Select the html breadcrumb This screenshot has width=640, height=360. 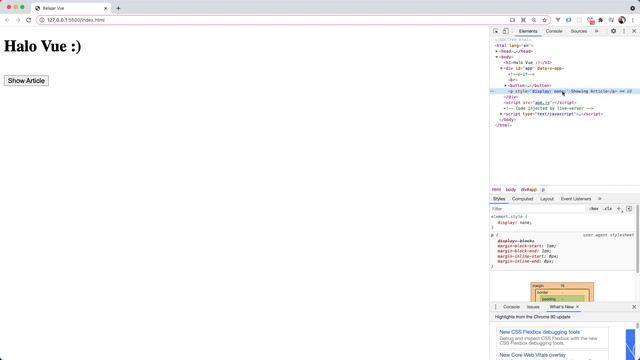coord(496,190)
